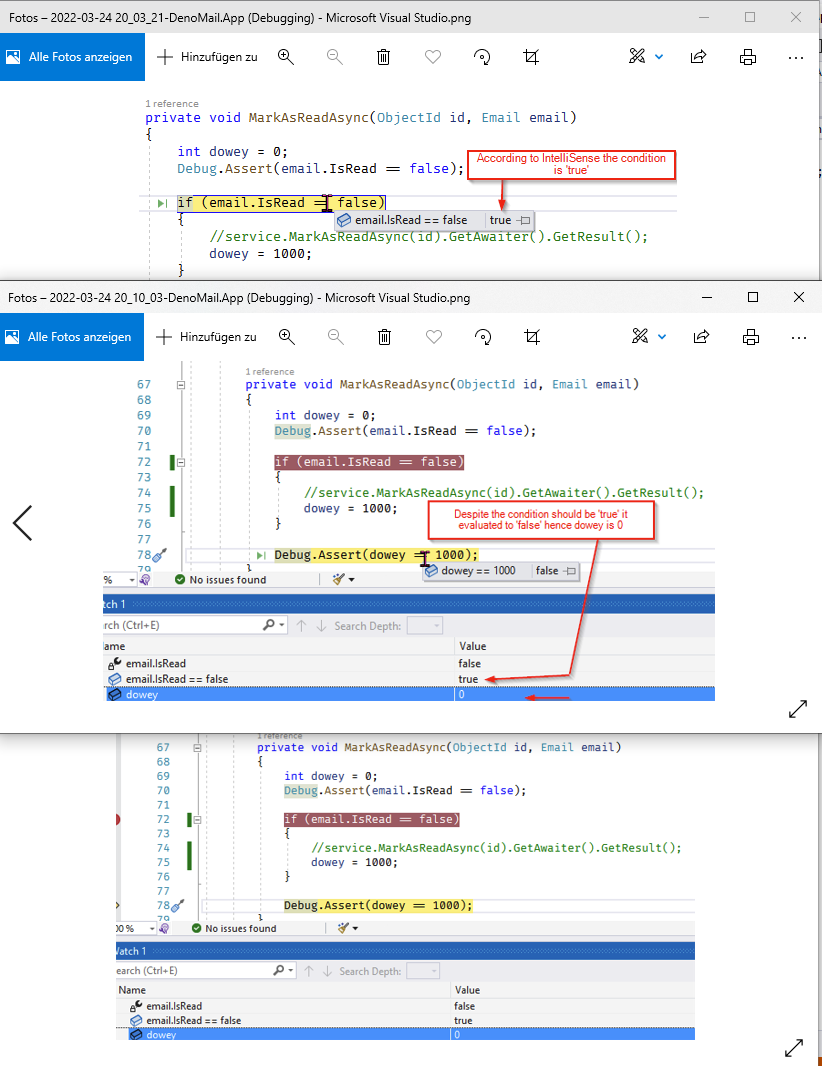Share the photo from the 20_03_21 window
This screenshot has height=1066, width=822.
(699, 57)
